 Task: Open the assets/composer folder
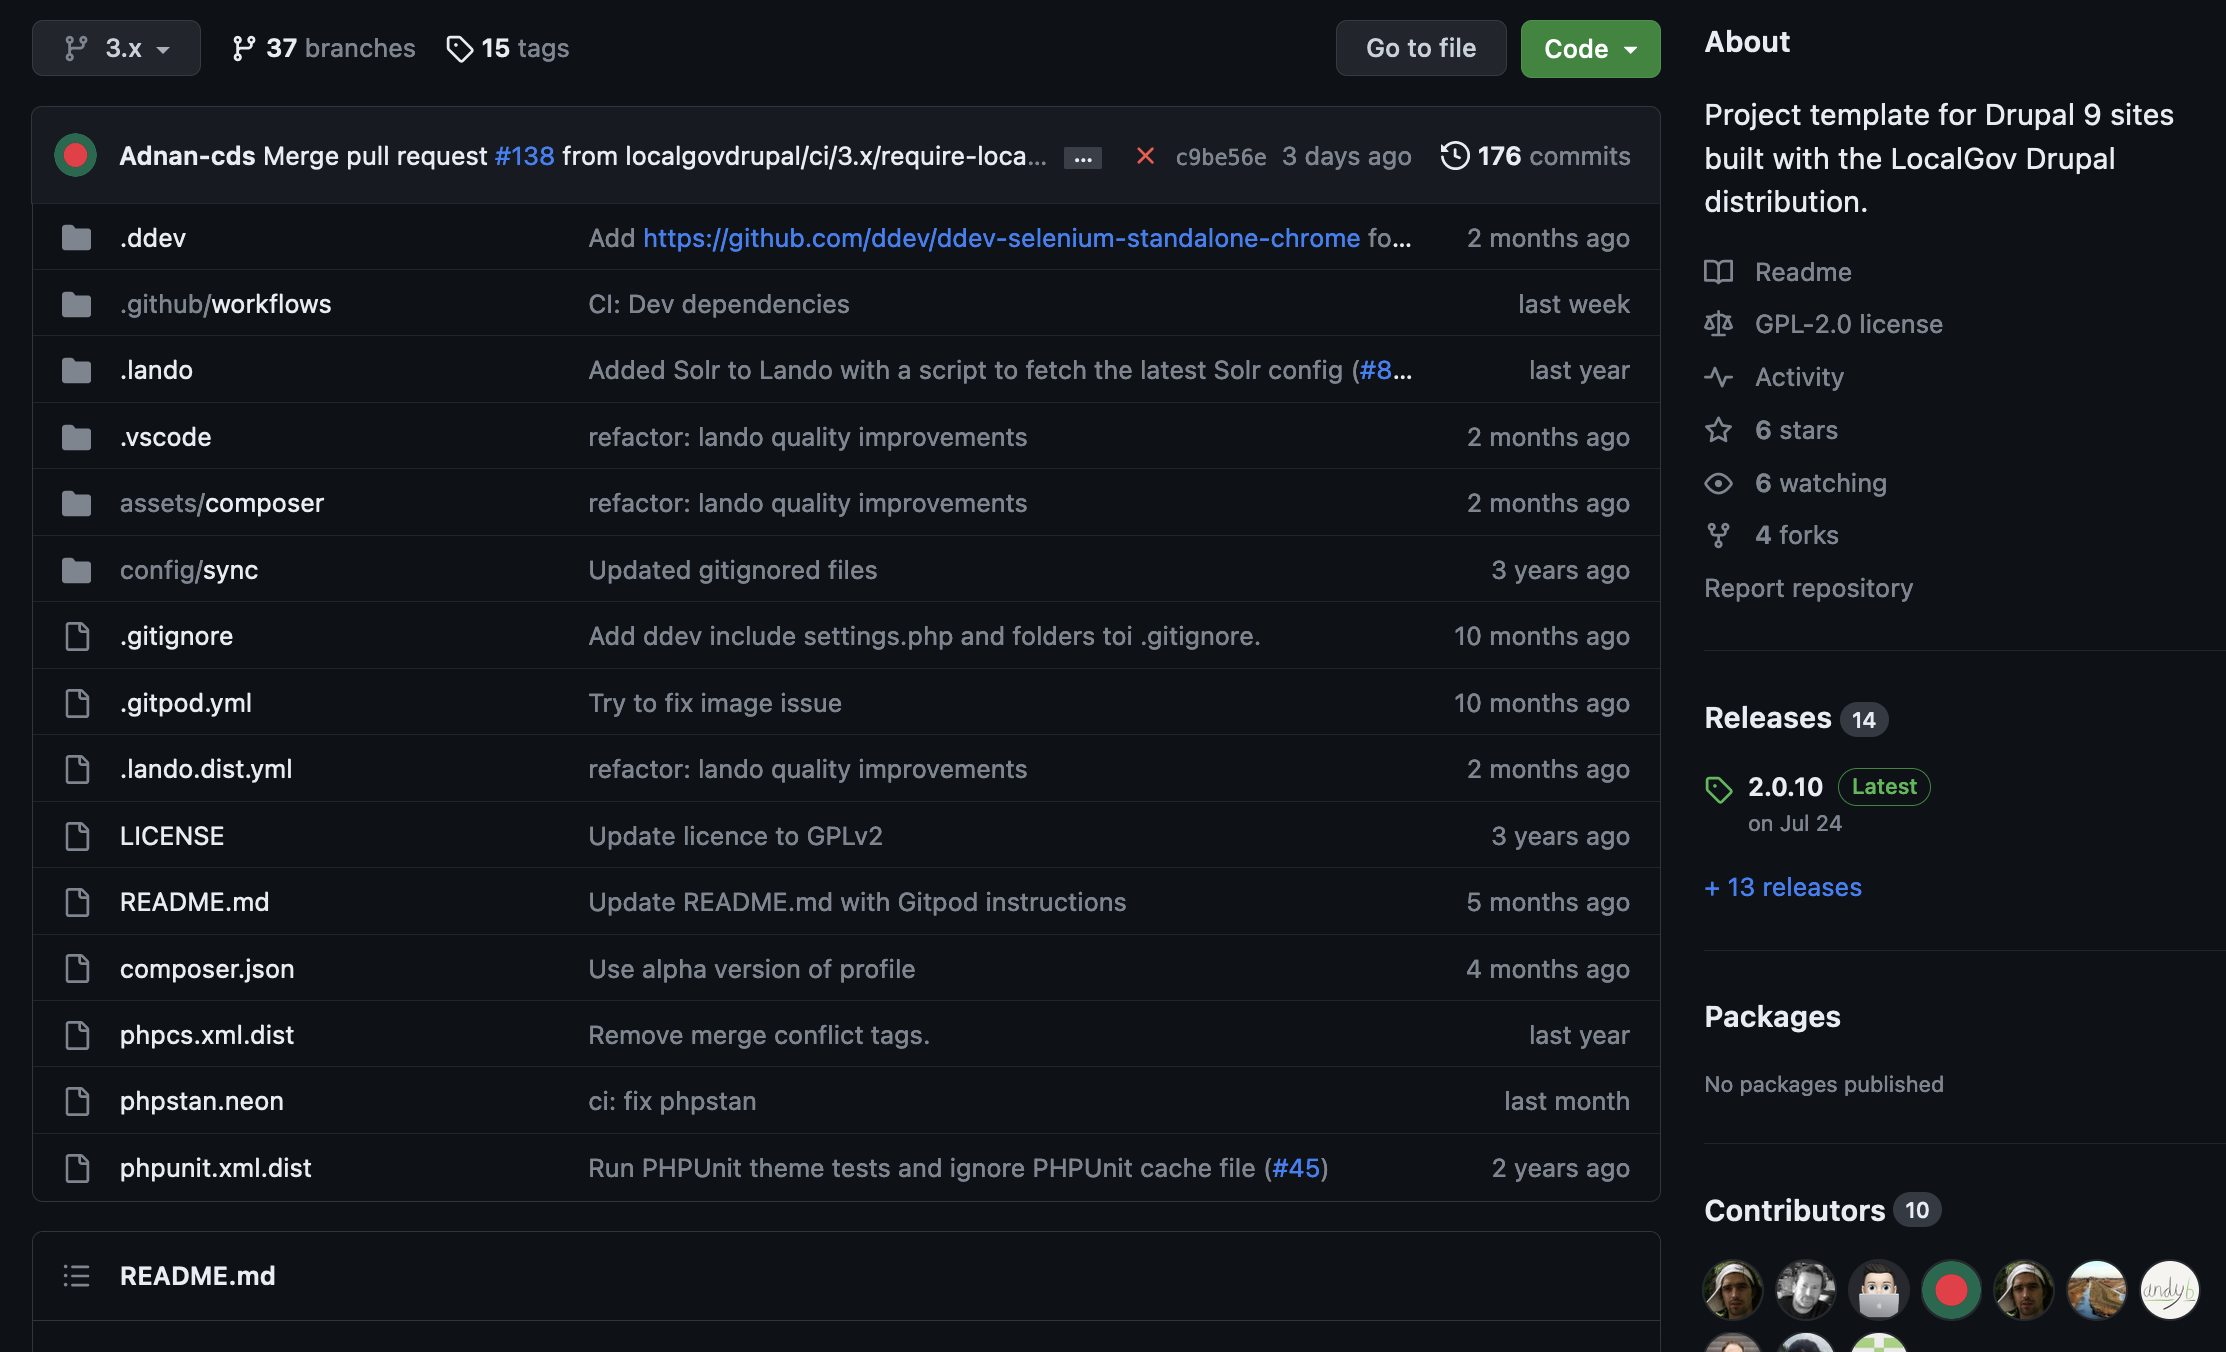[222, 503]
